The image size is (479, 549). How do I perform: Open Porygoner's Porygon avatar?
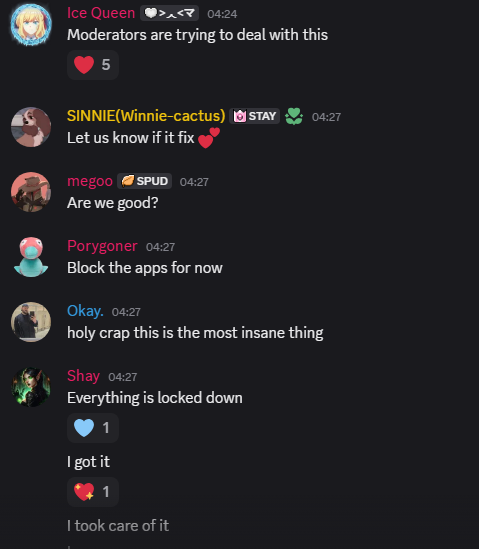(x=31, y=257)
